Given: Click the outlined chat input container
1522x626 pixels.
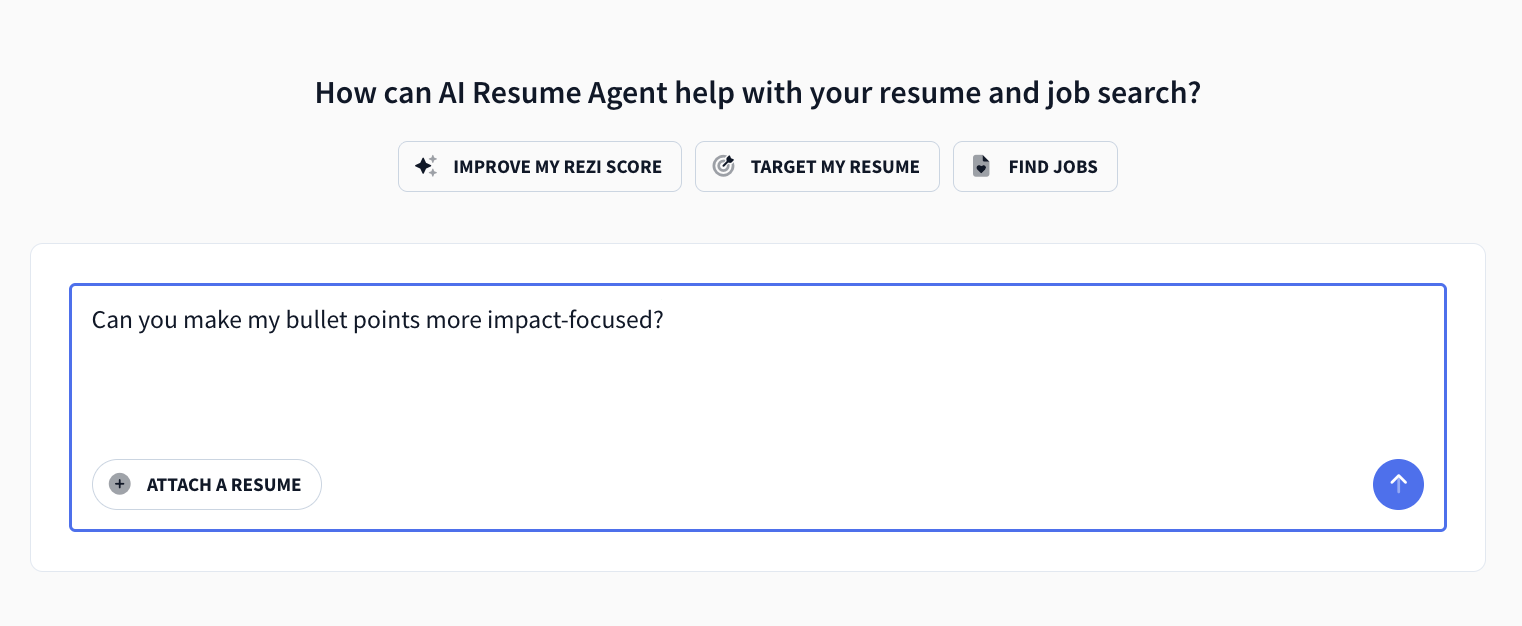Looking at the screenshot, I should pos(757,407).
